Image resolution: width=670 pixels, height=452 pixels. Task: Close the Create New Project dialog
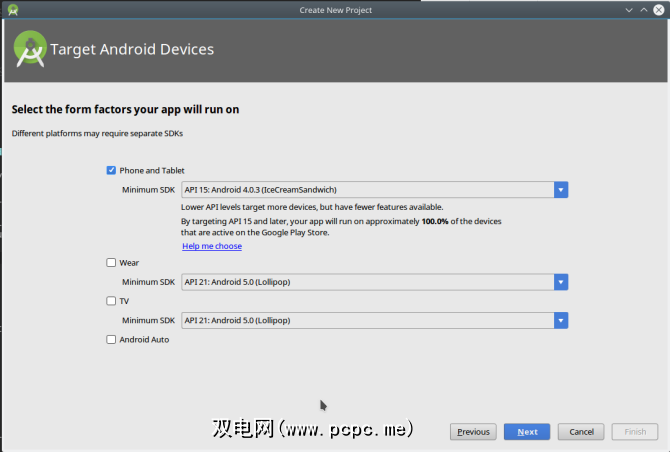659,10
